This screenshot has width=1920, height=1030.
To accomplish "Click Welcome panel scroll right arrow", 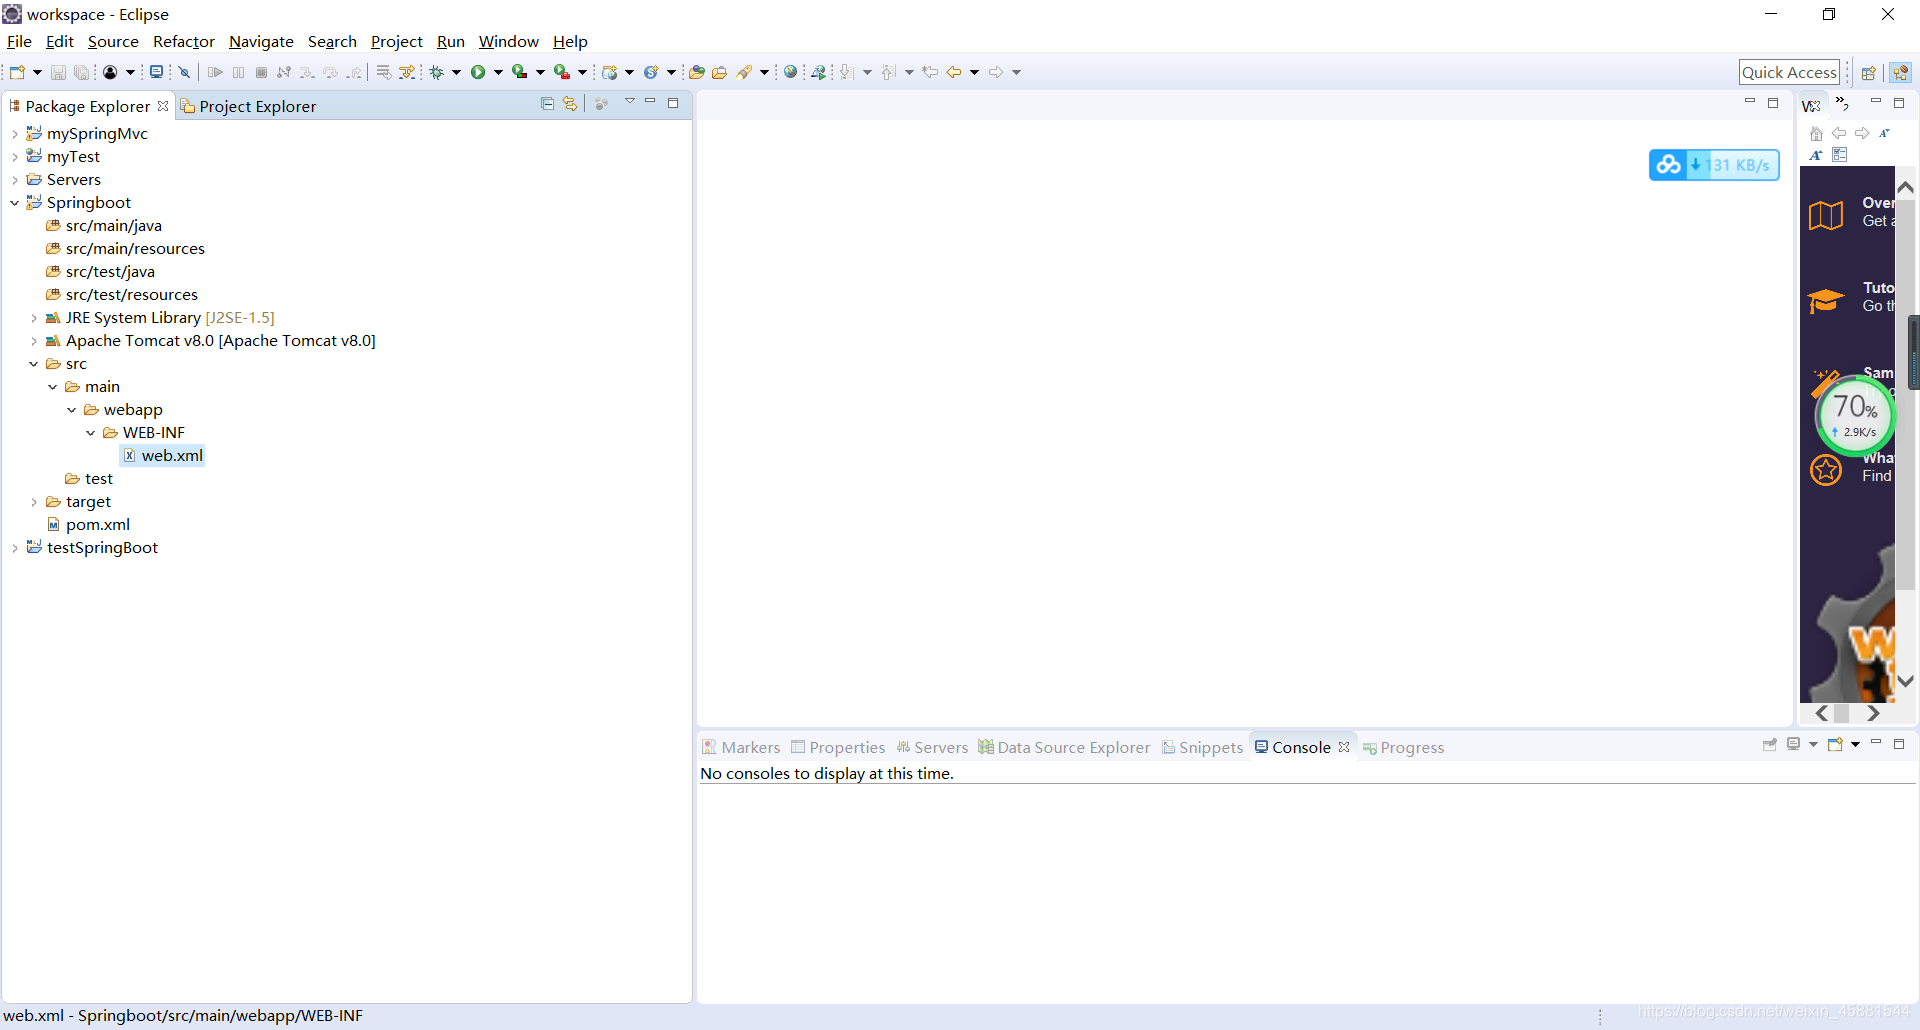I will tap(1873, 713).
